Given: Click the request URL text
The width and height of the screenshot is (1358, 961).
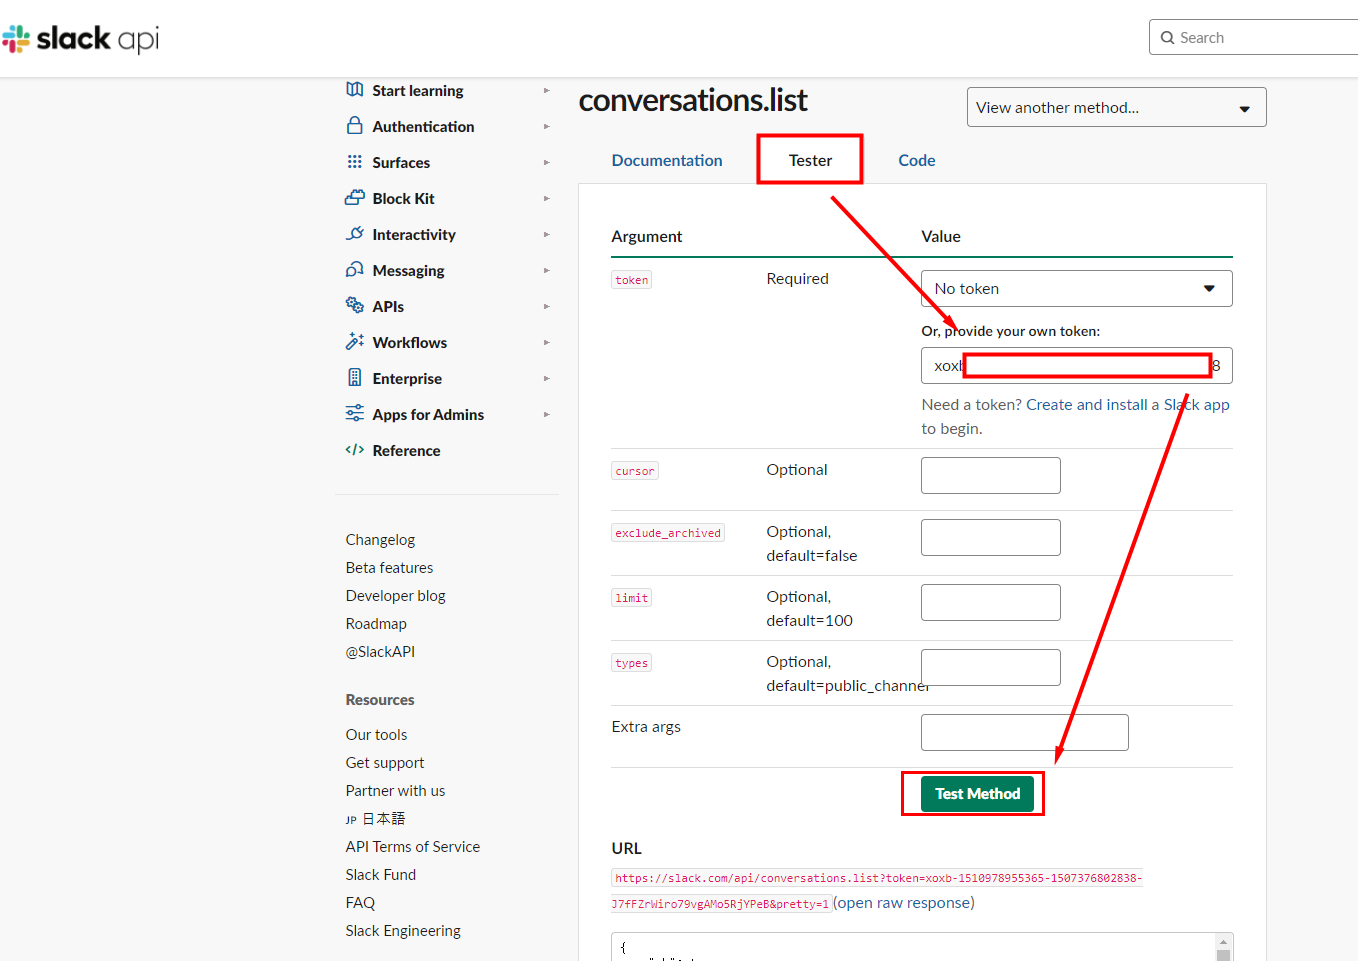Looking at the screenshot, I should [876, 891].
